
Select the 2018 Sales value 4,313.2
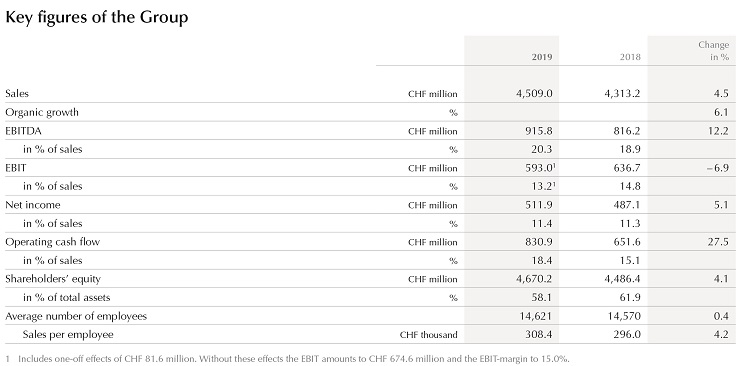pyautogui.click(x=622, y=94)
